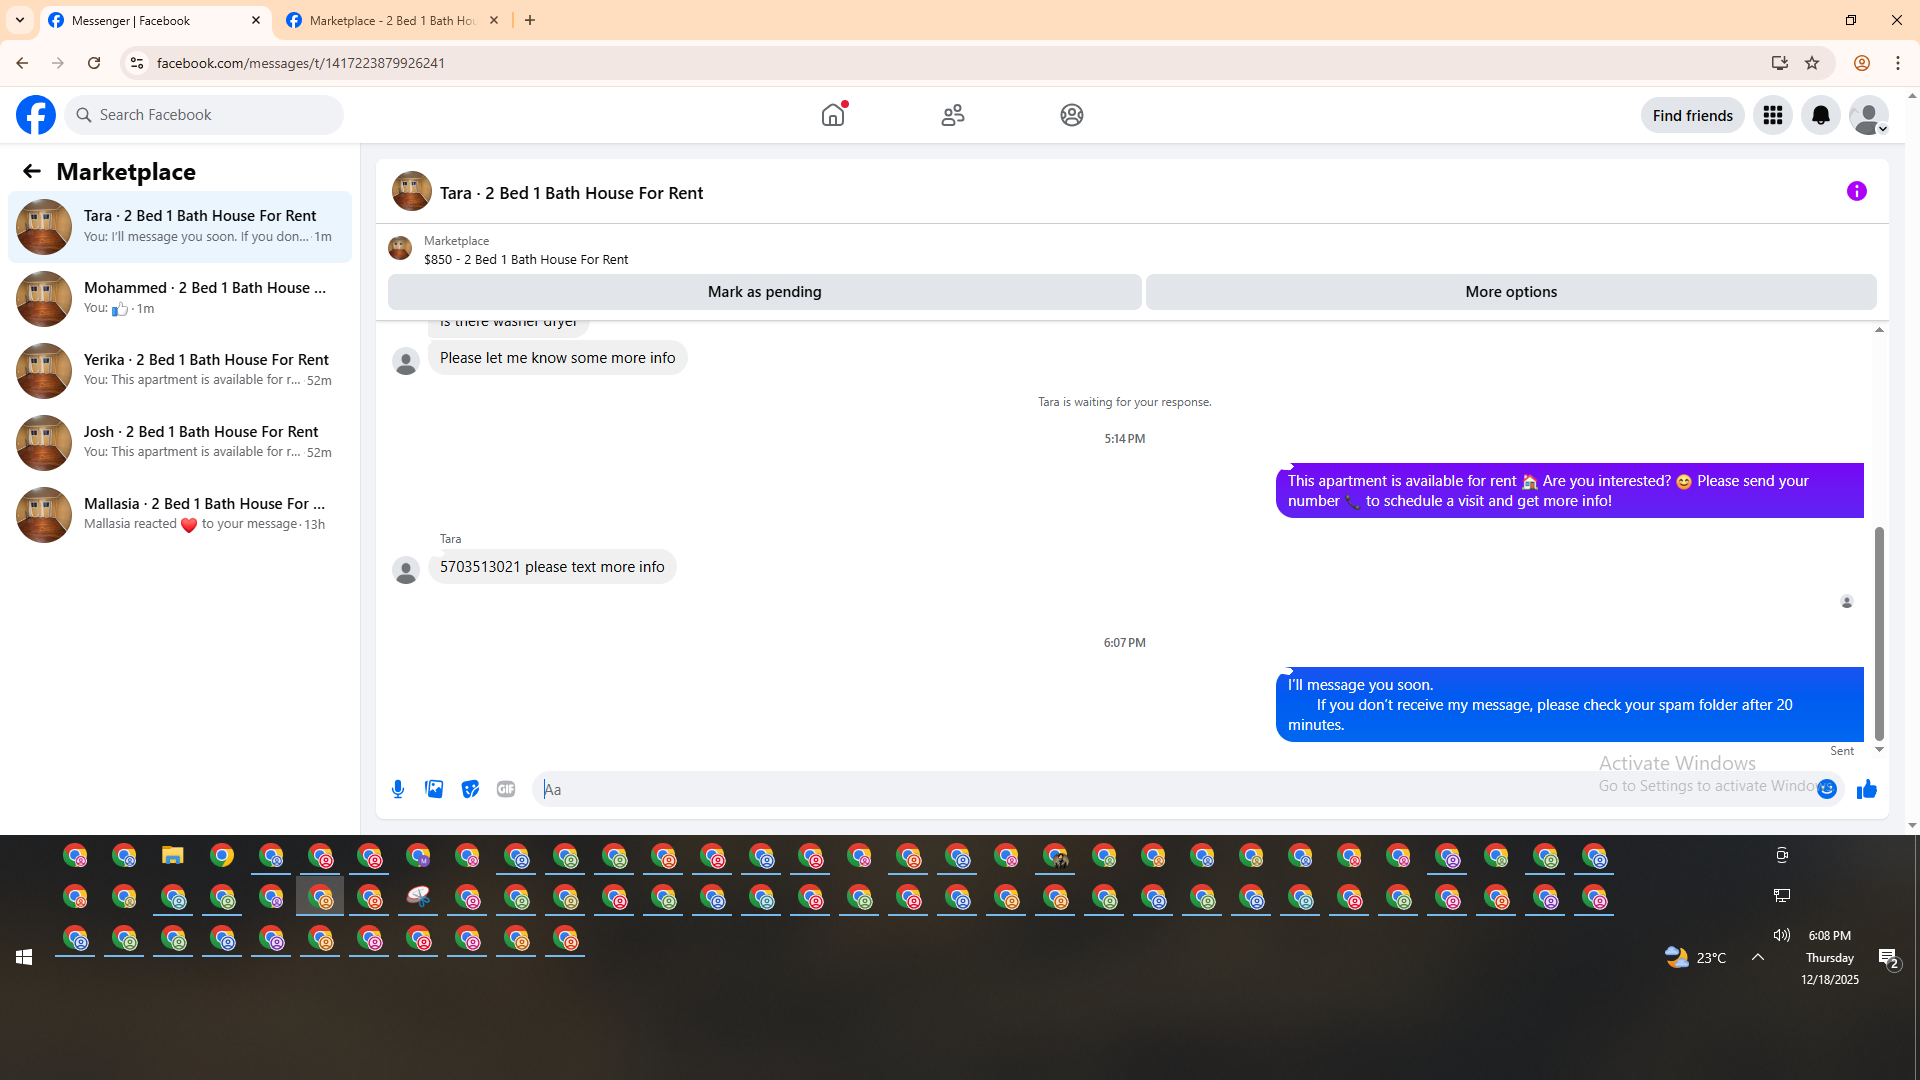This screenshot has height=1080, width=1920.
Task: Open the $850 listing link in chat header
Action: pyautogui.click(x=526, y=260)
